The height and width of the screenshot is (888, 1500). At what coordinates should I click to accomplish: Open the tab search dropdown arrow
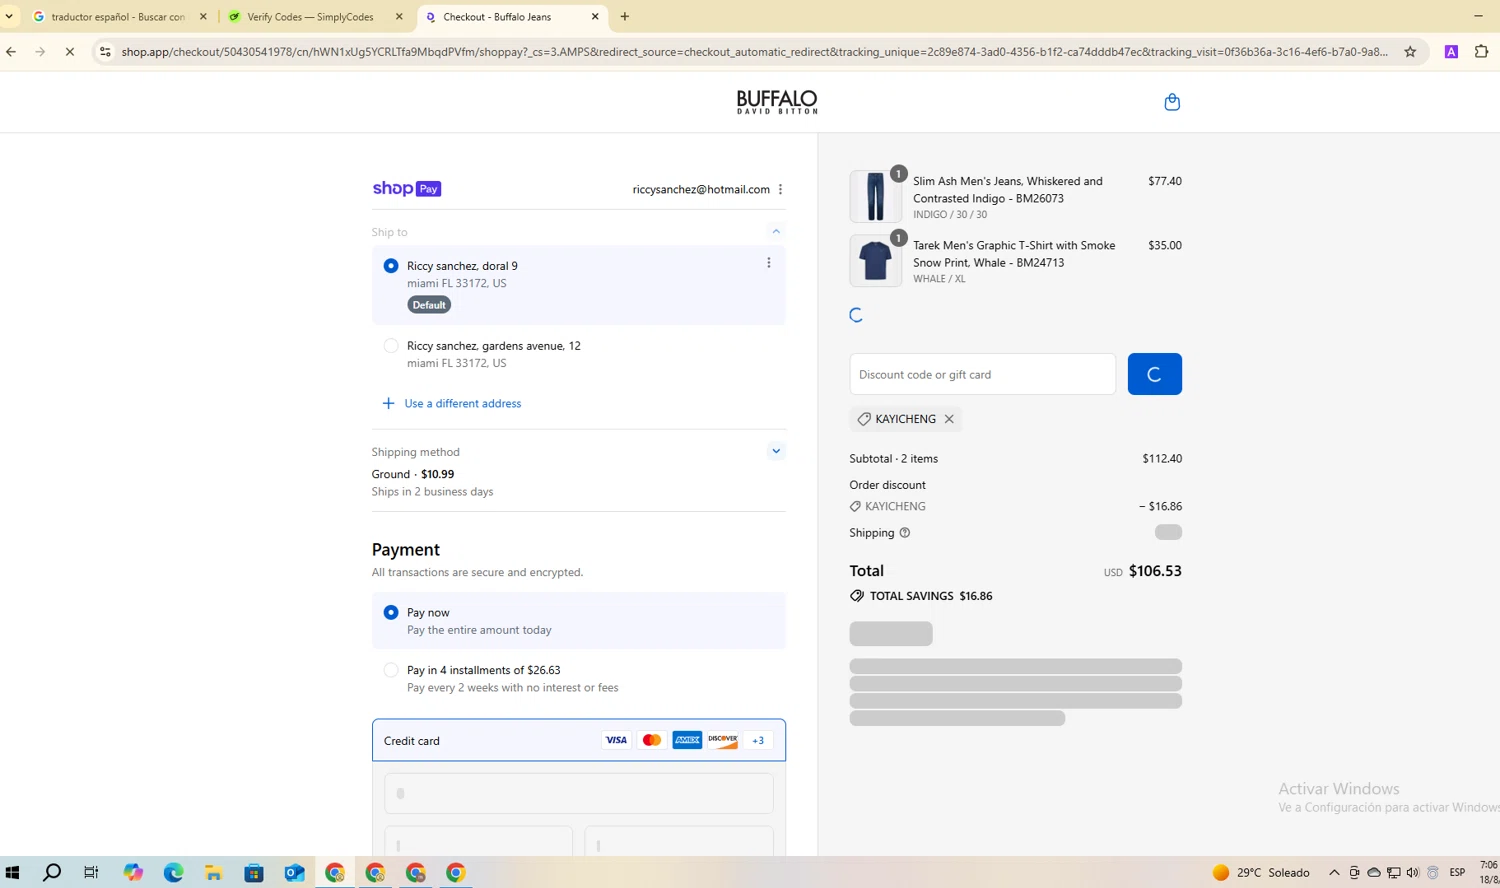[x=9, y=17]
